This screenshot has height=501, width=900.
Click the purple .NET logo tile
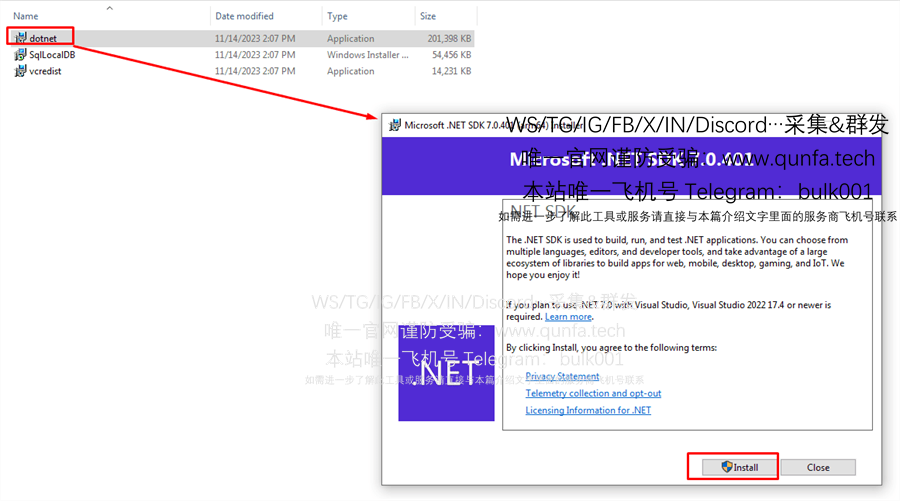[447, 373]
